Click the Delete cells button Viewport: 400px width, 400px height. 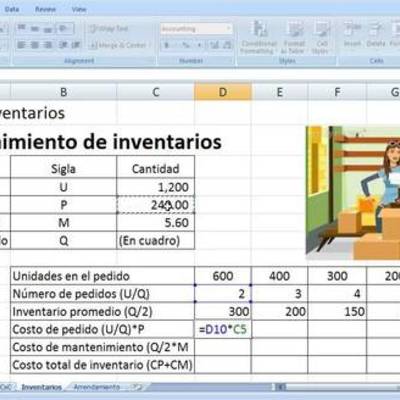tap(376, 35)
